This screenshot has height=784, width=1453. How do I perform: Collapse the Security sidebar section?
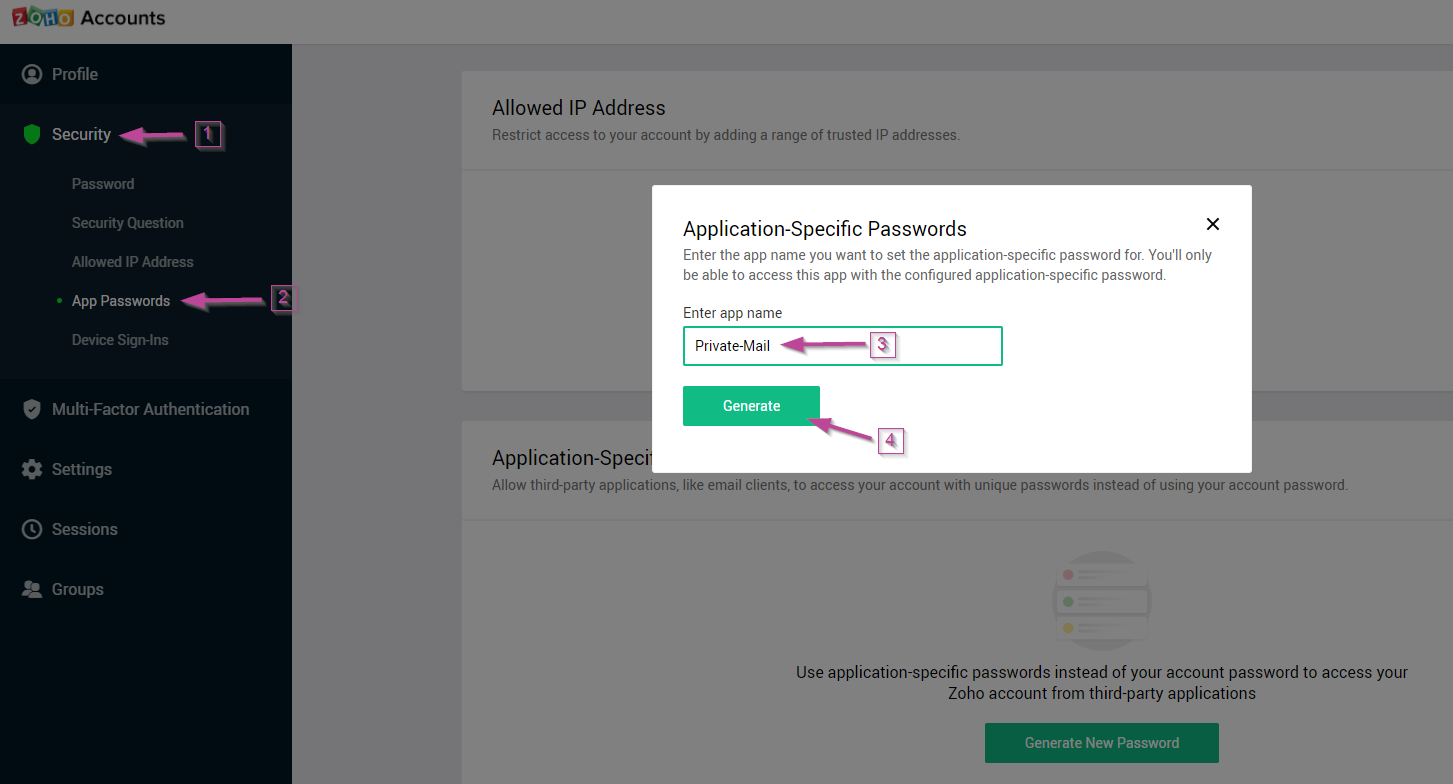pyautogui.click(x=81, y=134)
